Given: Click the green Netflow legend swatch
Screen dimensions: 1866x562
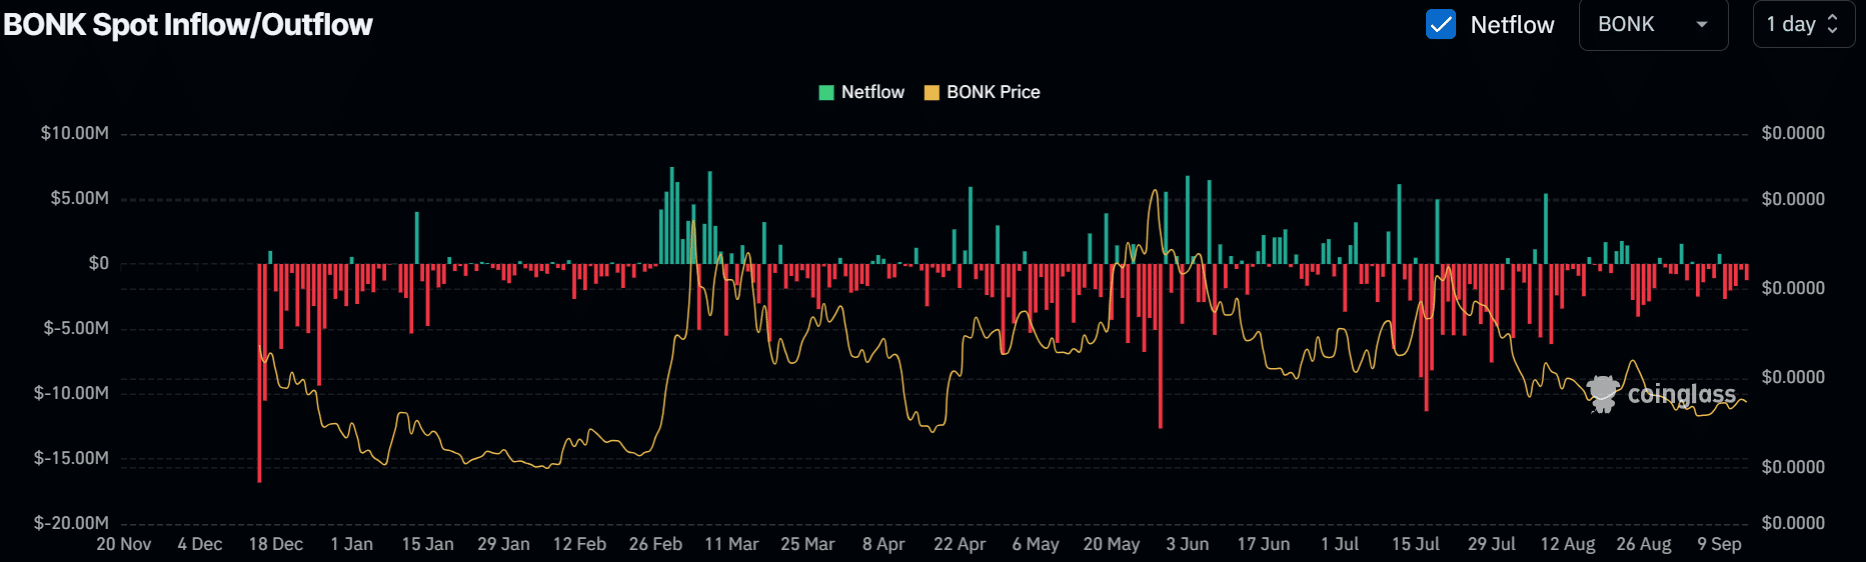Looking at the screenshot, I should pos(826,92).
